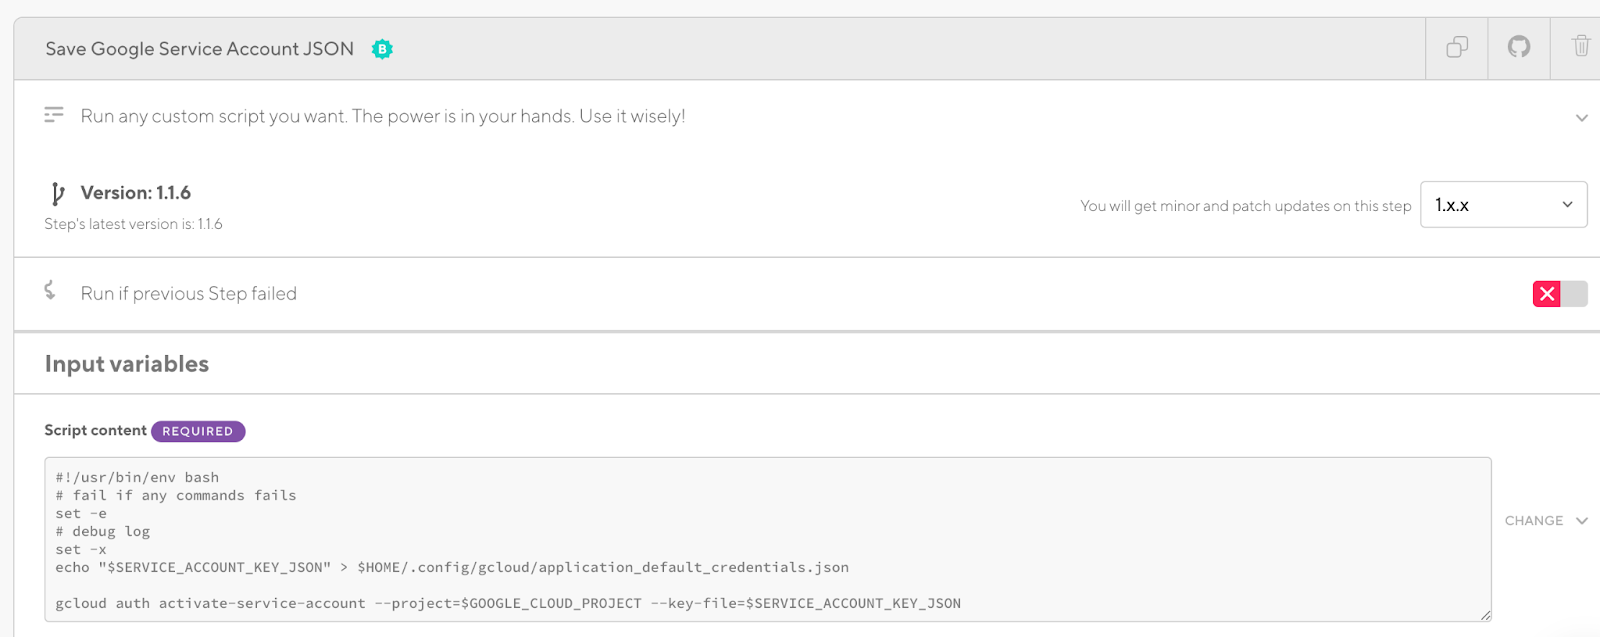Click the echo $SERVICE_ACCOUNT_KEY_JSON script line

point(452,567)
